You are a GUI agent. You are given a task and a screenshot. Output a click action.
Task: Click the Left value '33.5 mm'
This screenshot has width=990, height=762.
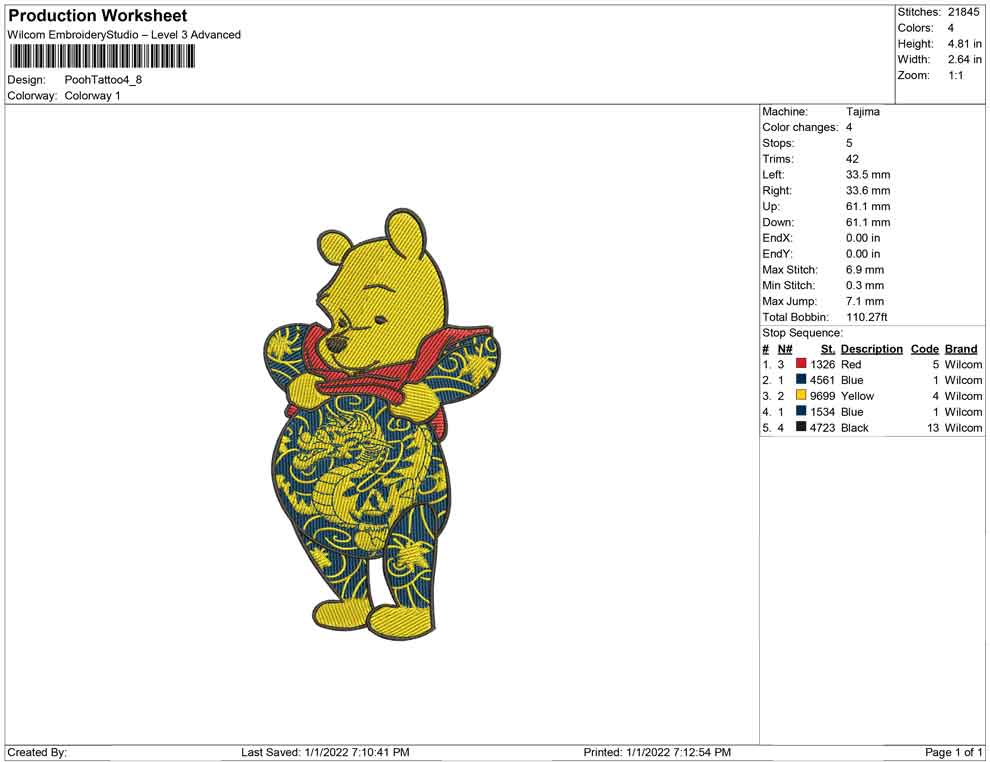868,174
